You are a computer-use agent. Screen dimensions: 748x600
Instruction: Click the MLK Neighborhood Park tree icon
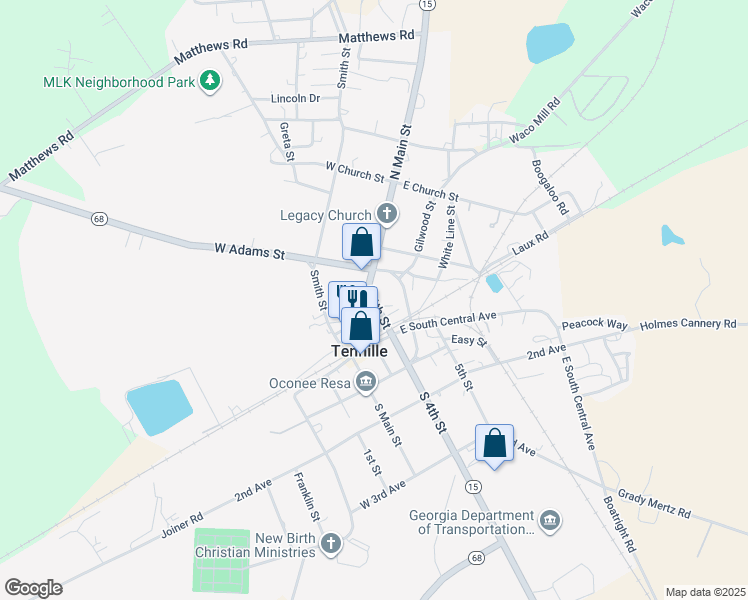pos(210,80)
